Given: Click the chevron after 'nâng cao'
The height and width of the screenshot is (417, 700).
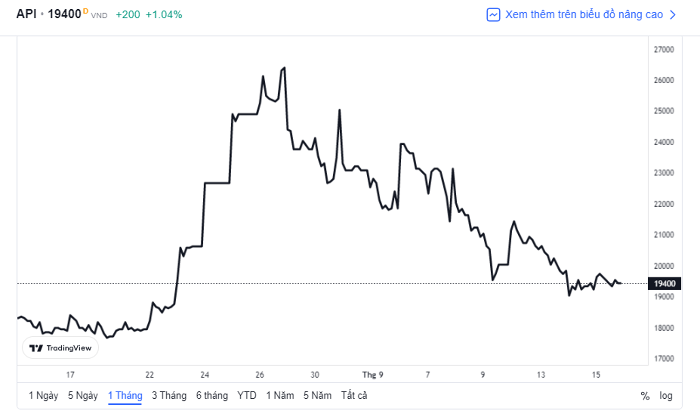Looking at the screenshot, I should (x=673, y=15).
